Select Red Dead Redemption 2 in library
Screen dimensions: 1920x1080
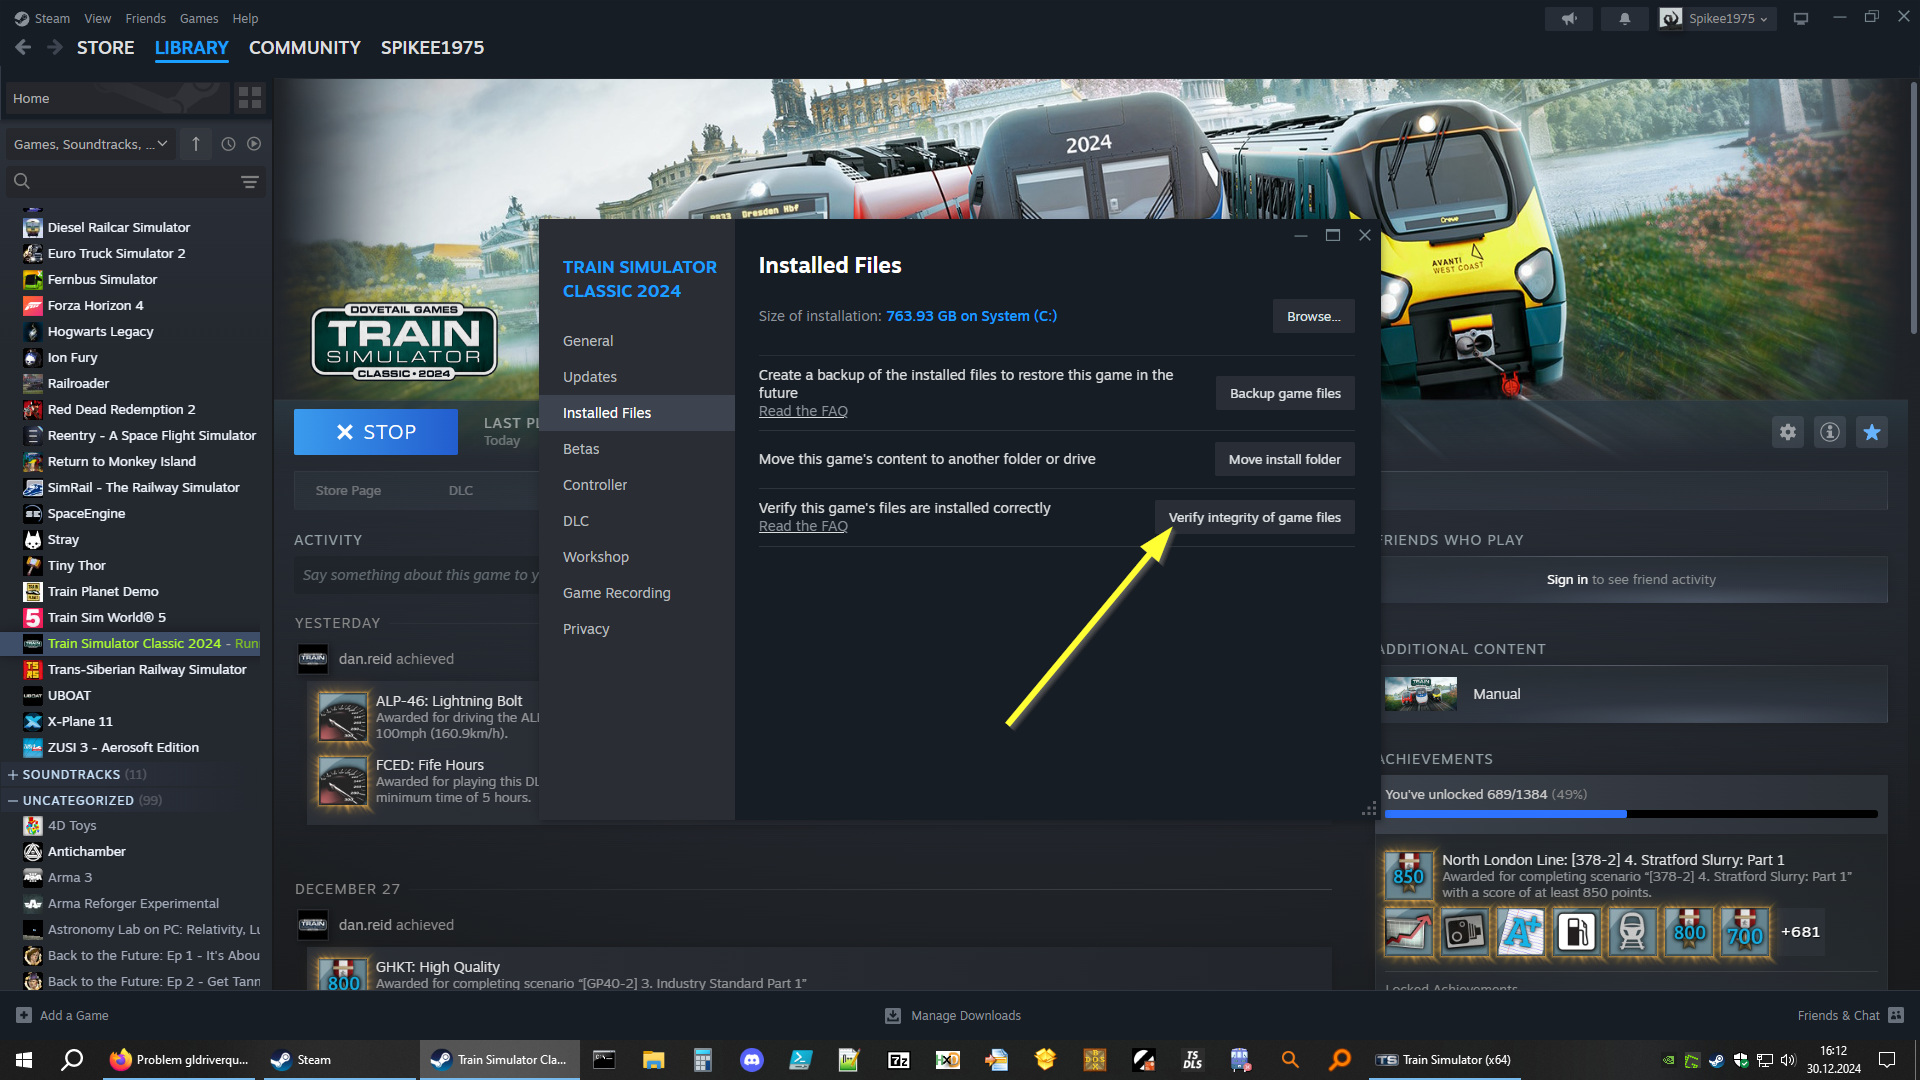coord(122,409)
